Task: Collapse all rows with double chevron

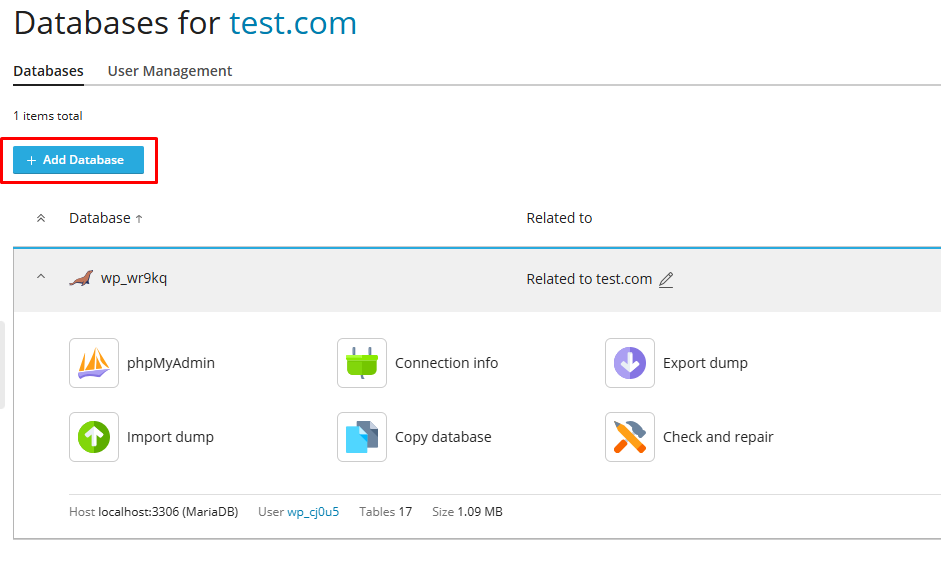Action: [41, 218]
